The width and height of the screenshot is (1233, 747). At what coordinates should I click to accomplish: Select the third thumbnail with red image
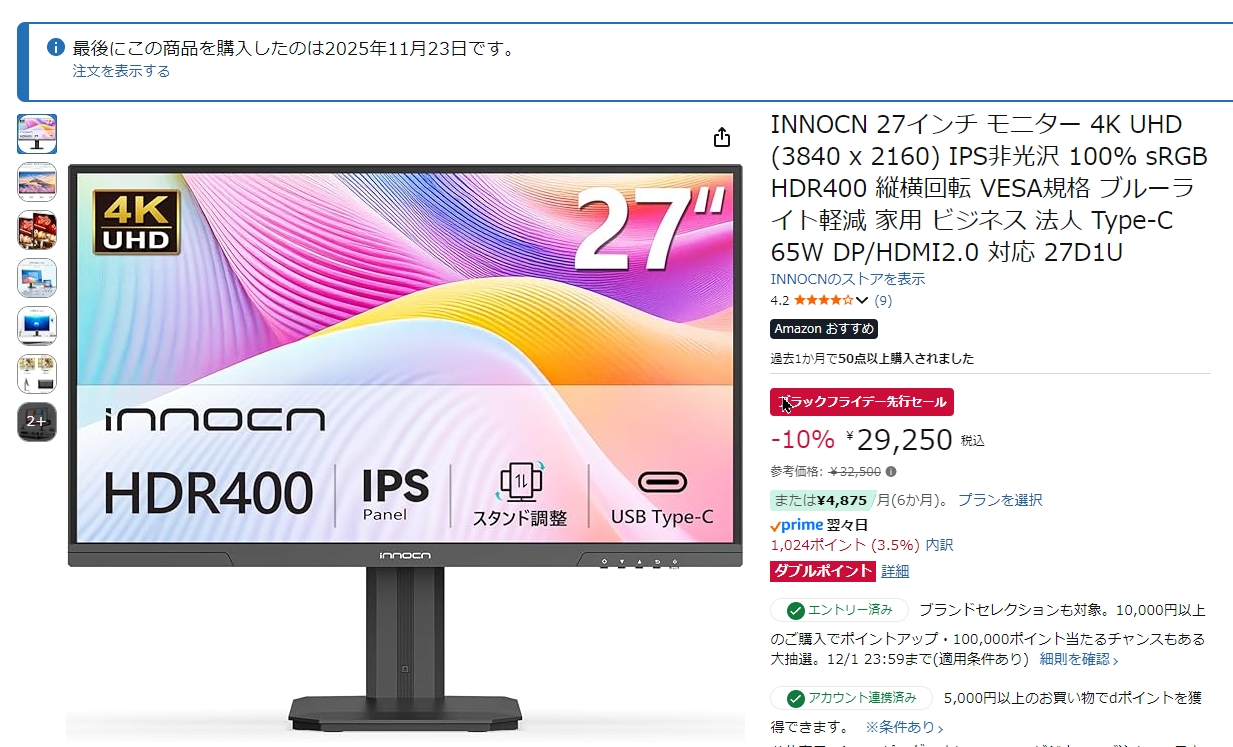[x=37, y=230]
